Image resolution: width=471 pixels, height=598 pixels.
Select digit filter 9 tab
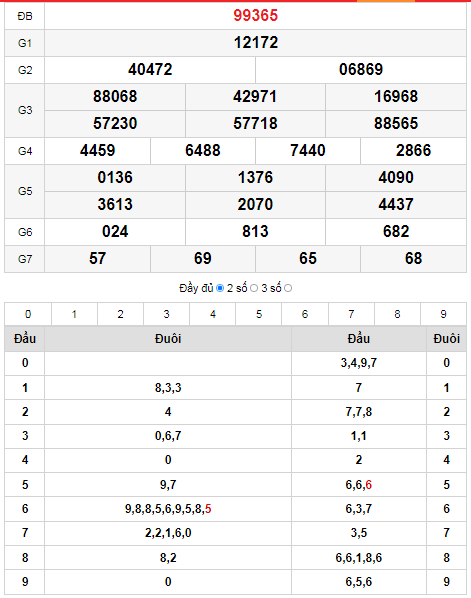coord(444,314)
